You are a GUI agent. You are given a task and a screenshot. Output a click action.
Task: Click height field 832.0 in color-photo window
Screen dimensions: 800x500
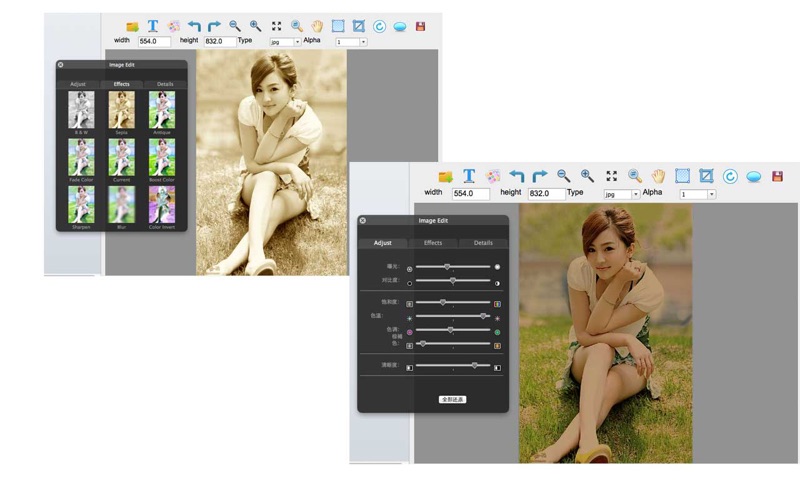pos(546,194)
